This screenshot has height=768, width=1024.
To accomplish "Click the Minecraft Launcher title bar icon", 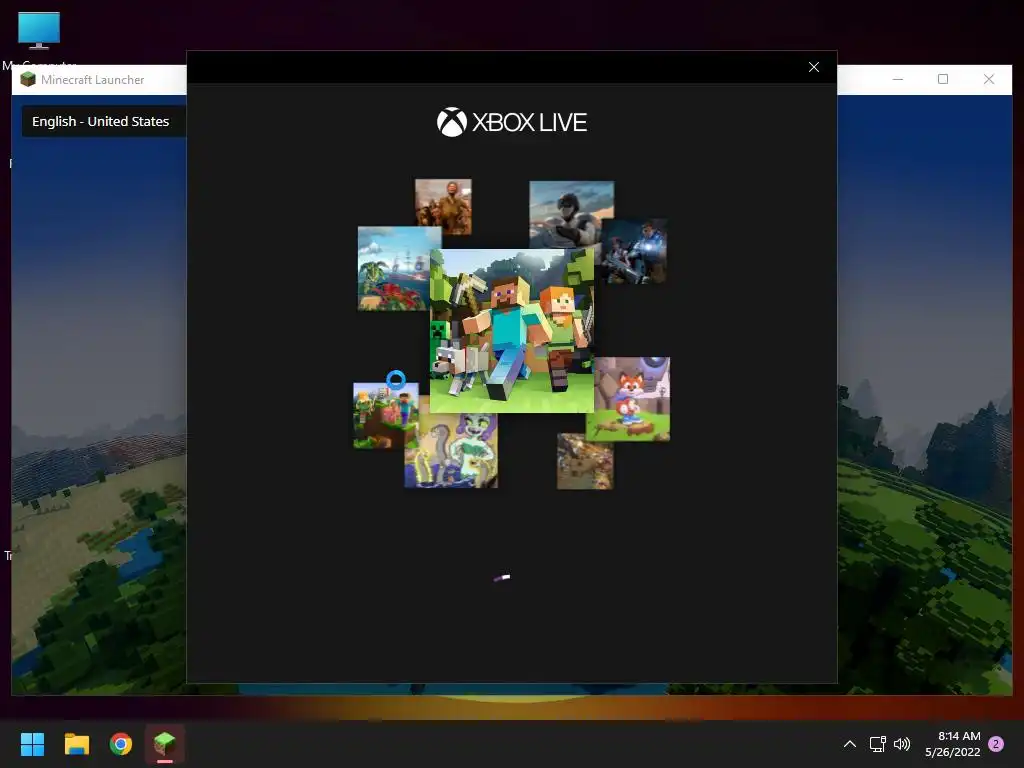I will (27, 80).
